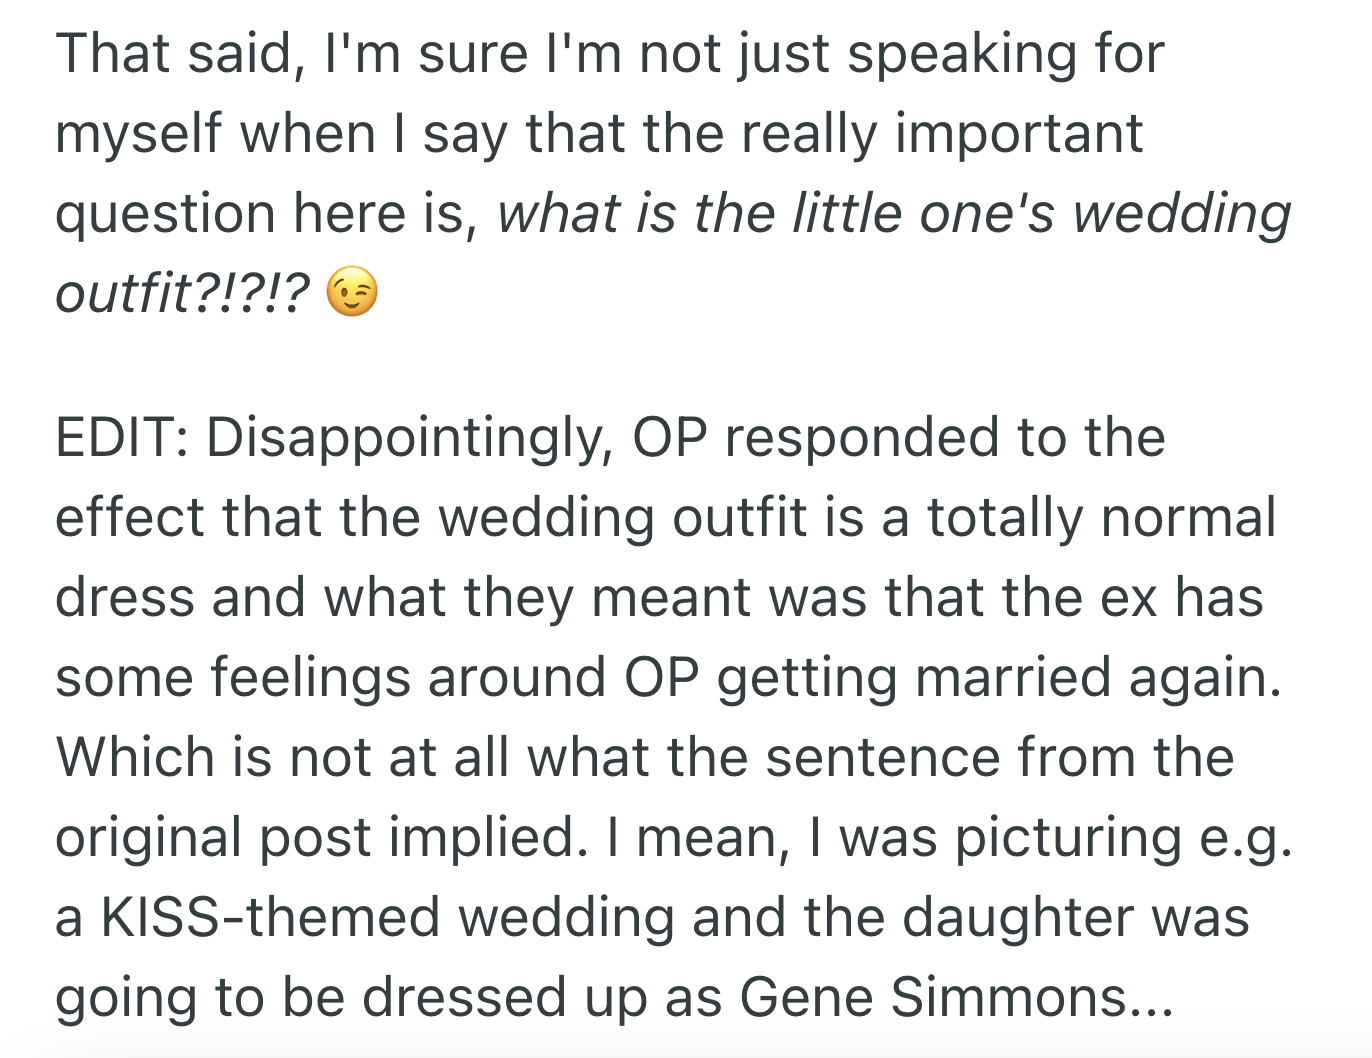Click the word "important"
The height and width of the screenshot is (1058, 1372).
click(x=1019, y=134)
